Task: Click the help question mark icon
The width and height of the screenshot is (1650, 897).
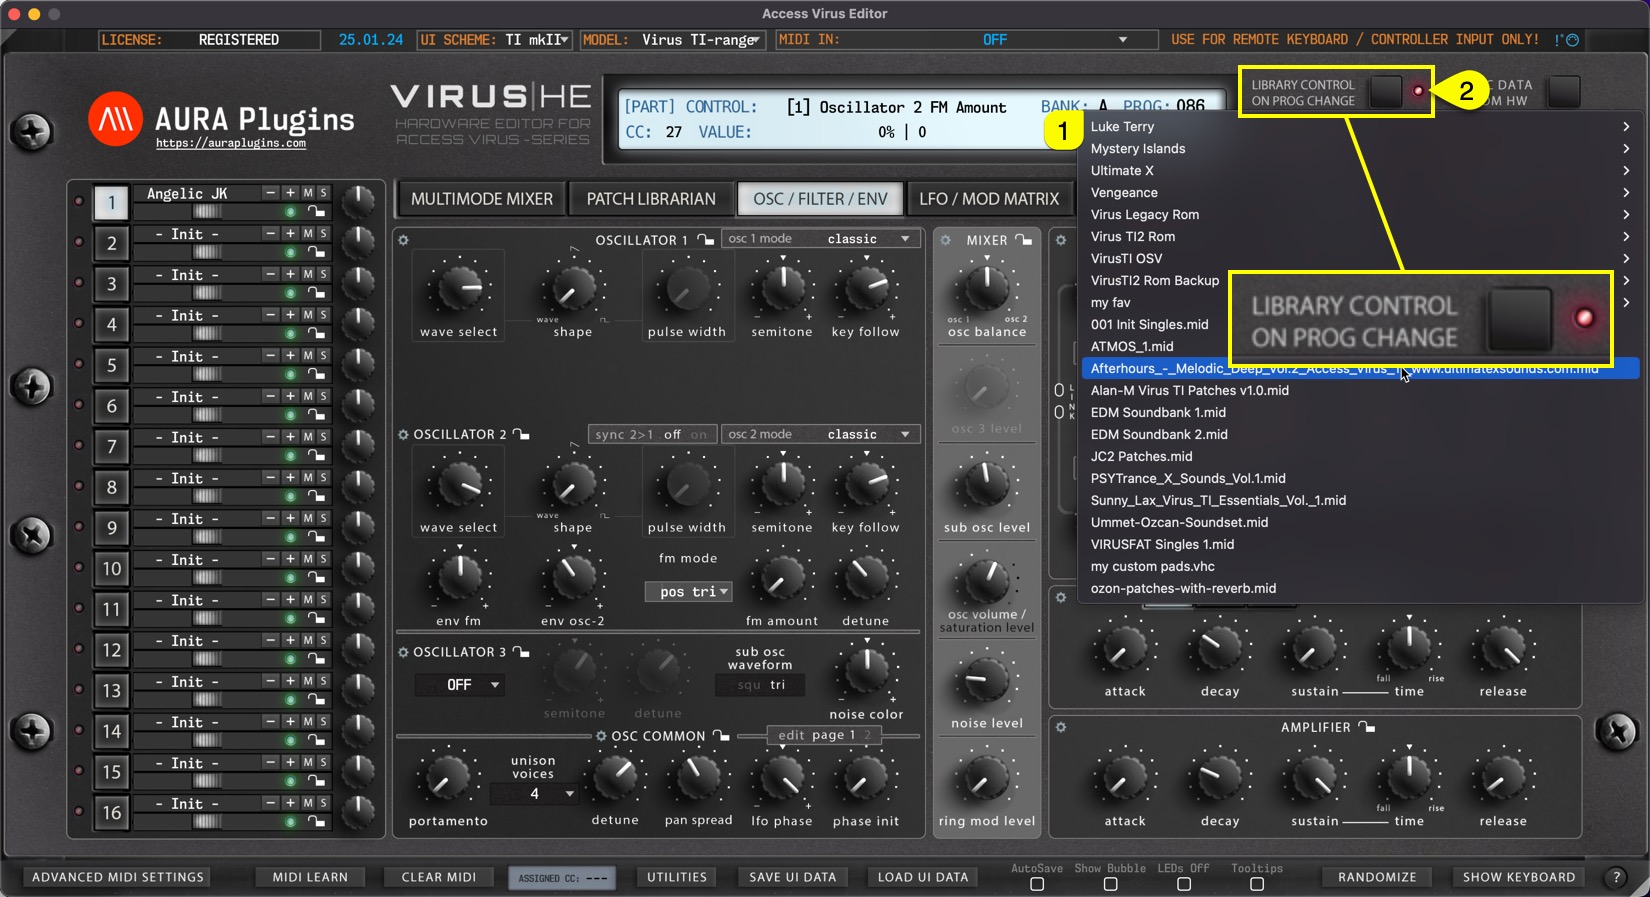Action: [1616, 877]
